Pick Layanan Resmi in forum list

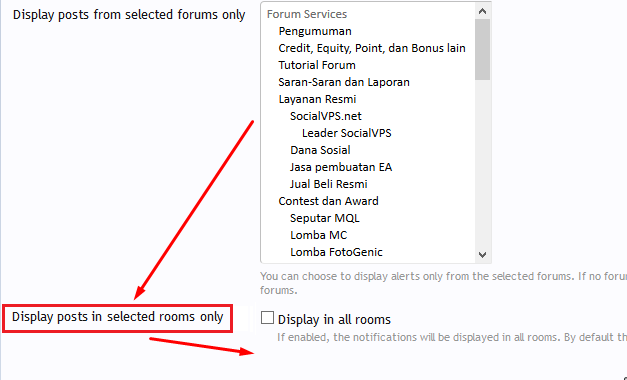tap(317, 99)
